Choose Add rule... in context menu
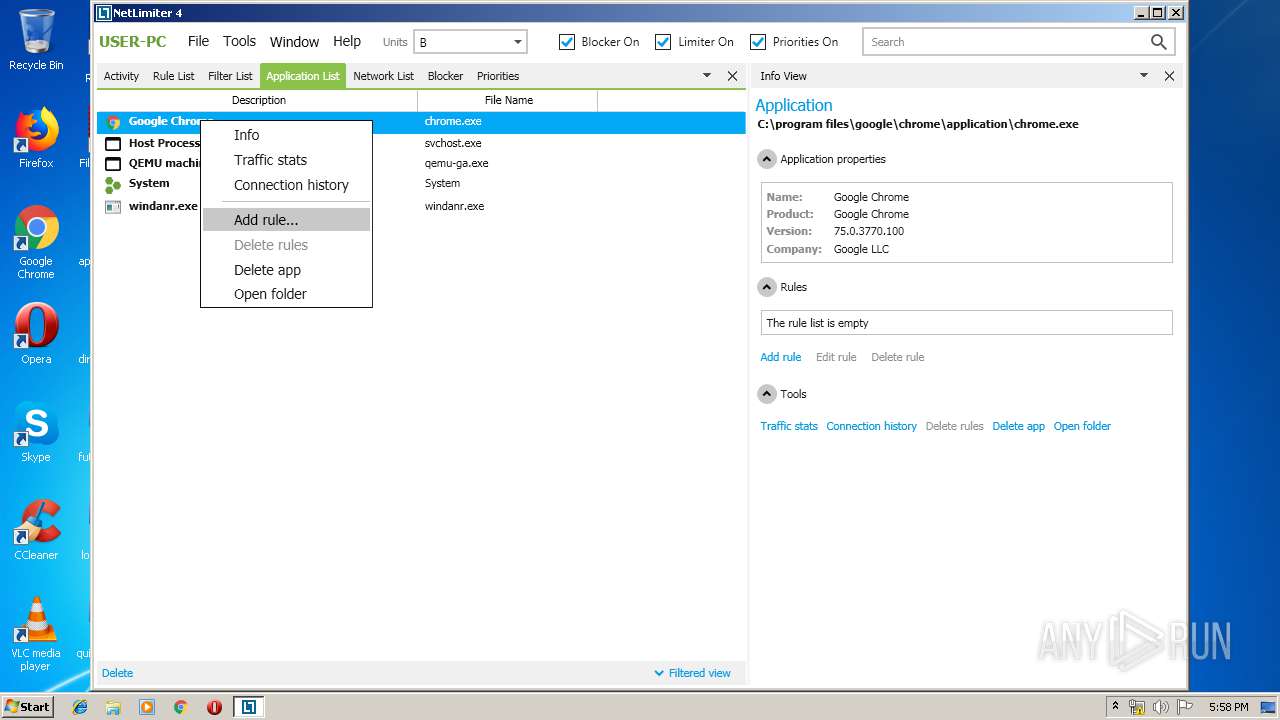1280x720 pixels. [286, 220]
